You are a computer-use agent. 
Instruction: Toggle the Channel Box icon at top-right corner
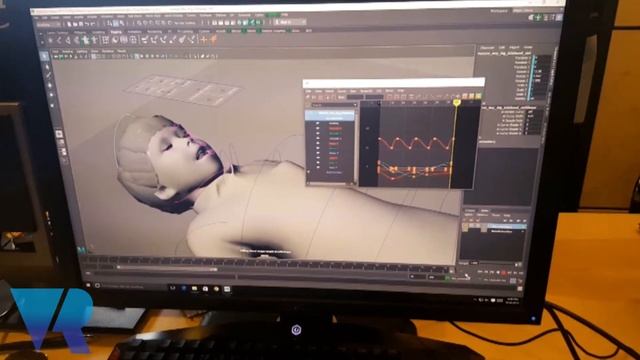click(559, 18)
